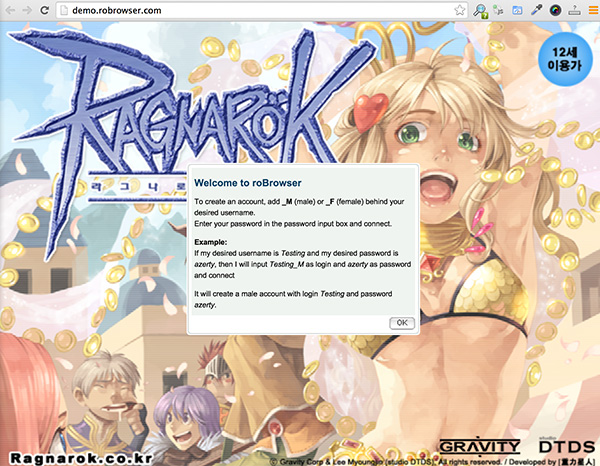Click the Welcome to roBrowser heading
Viewport: 600px width, 466px height.
[248, 183]
